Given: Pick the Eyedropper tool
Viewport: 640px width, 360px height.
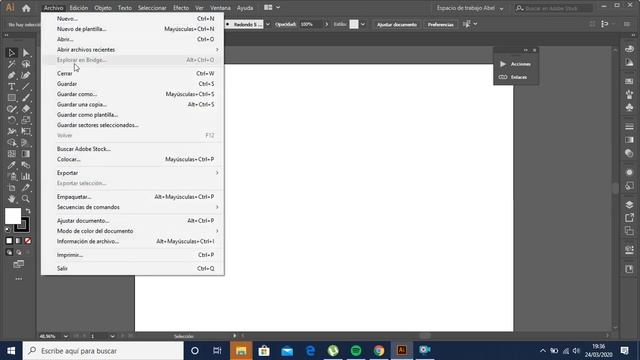Looking at the screenshot, I should point(11,165).
